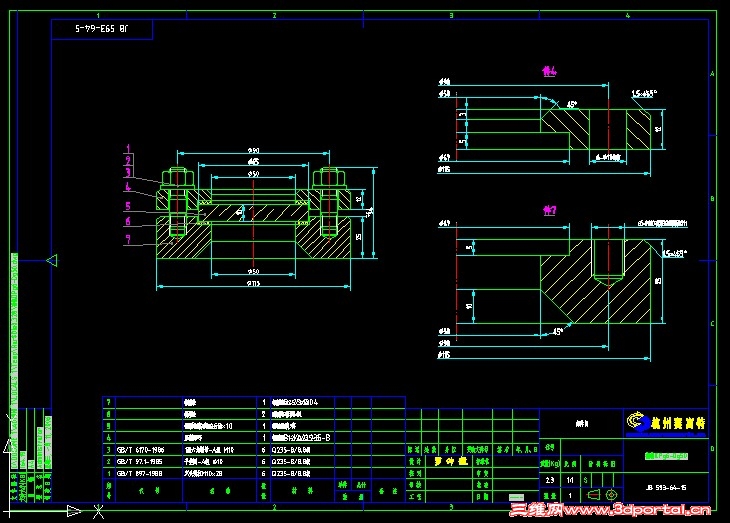This screenshot has width=730, height=523.
Task: Select the left hex nut in assembly view
Action: coord(178,177)
